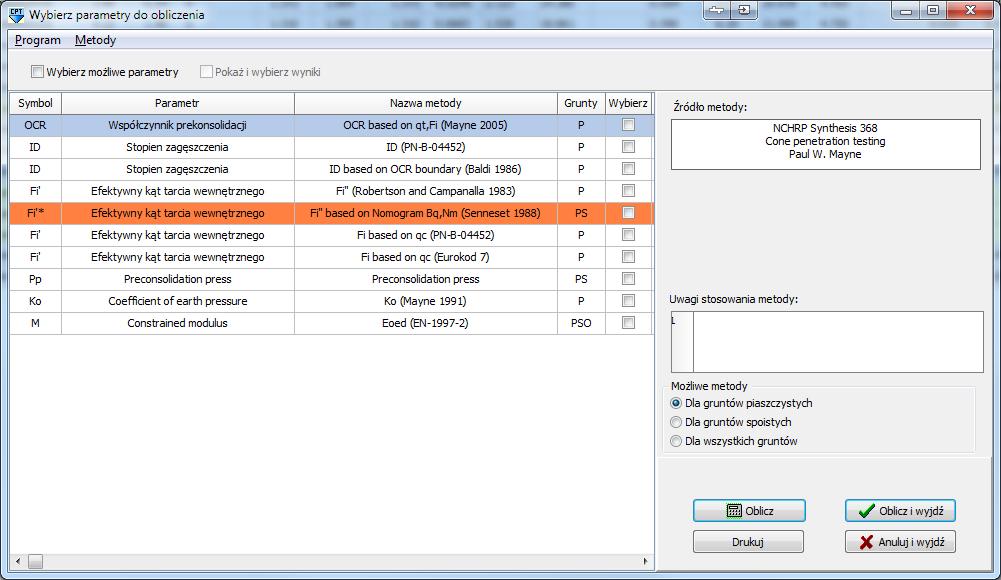Click the left arrow of the horizontal scrollbar
Screen dimensions: 1001x580
pyautogui.click(x=18, y=561)
